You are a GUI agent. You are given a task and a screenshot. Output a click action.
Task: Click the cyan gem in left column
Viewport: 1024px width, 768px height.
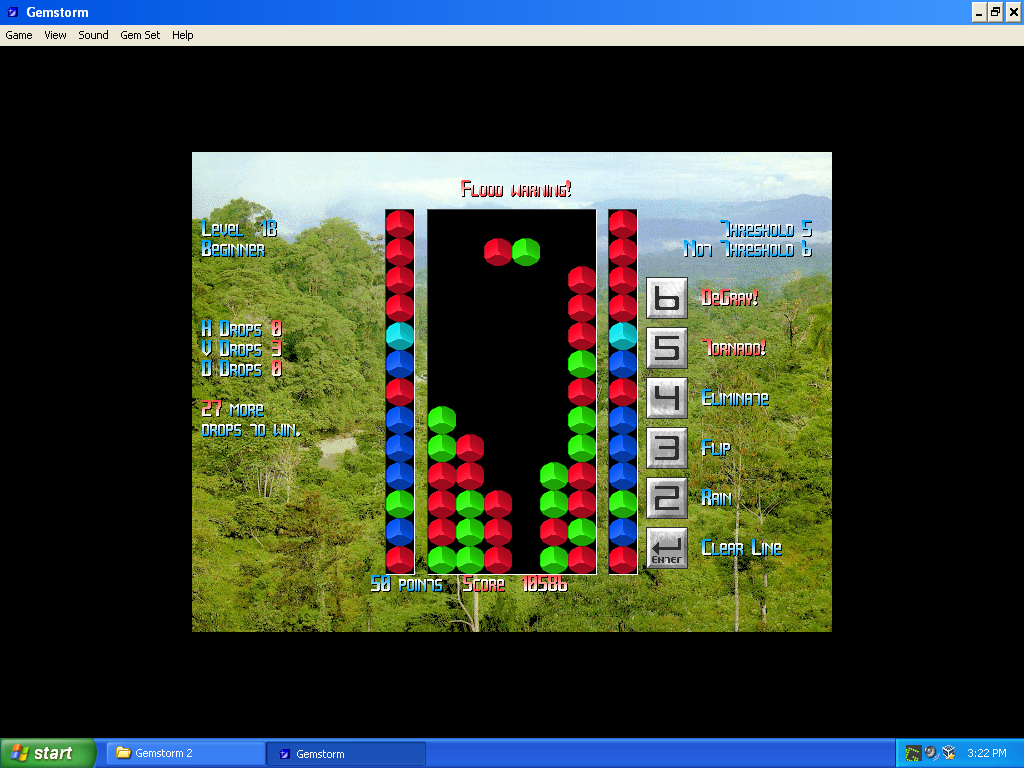coord(400,336)
